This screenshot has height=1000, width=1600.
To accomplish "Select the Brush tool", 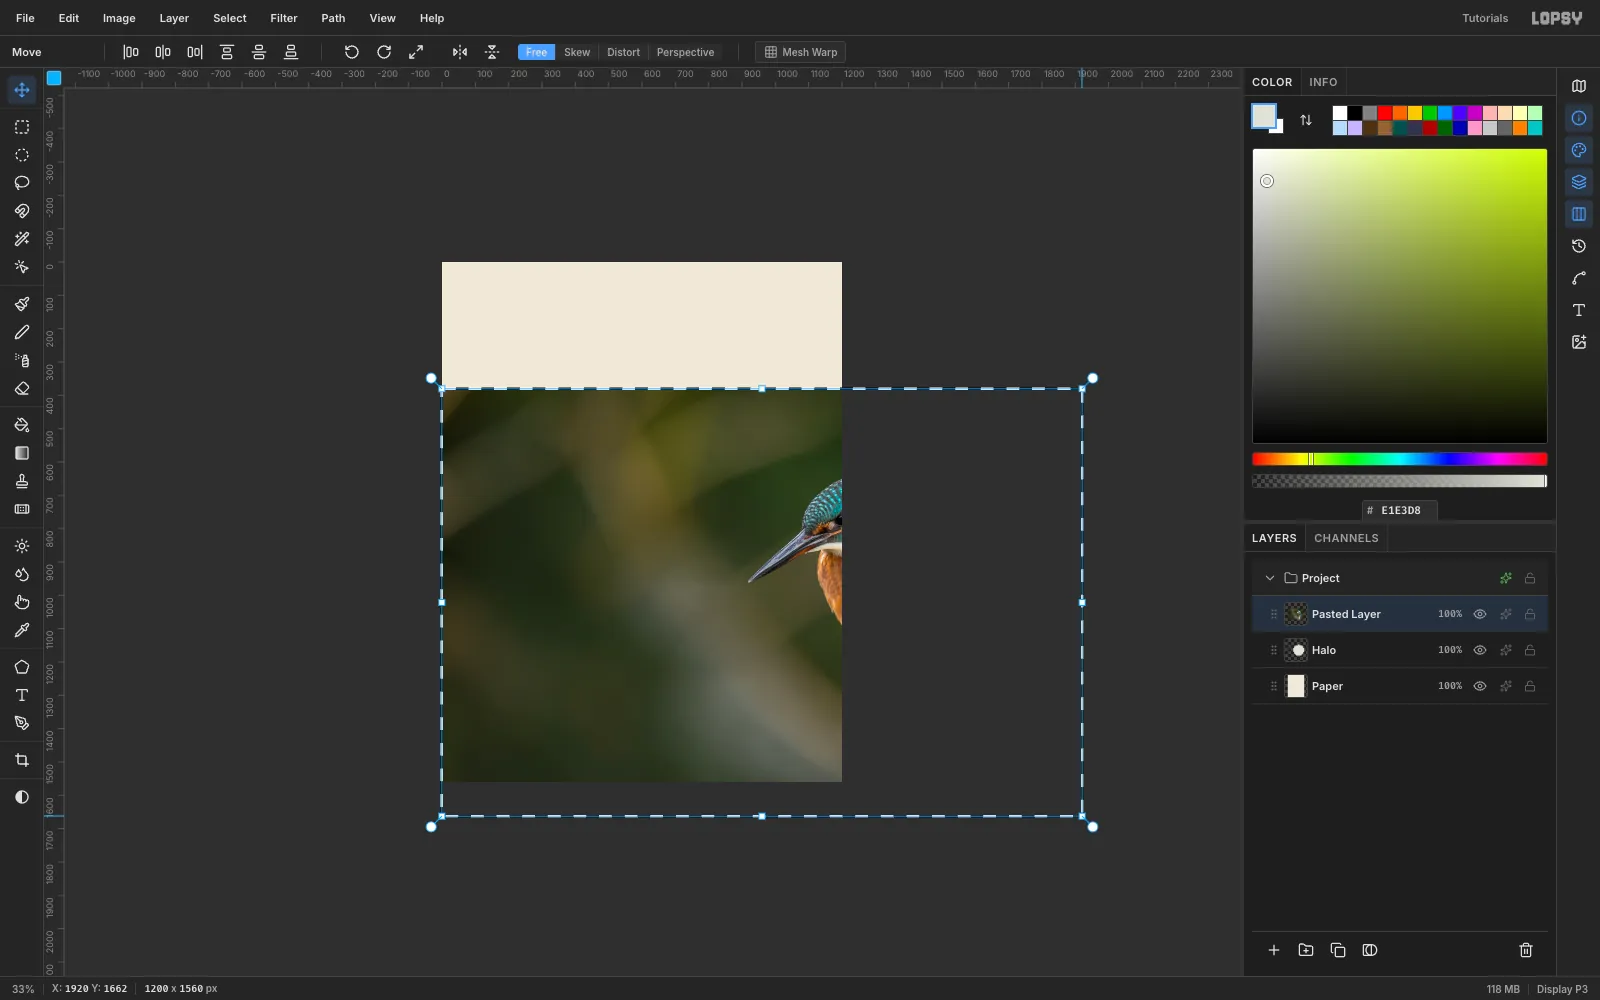I will 22,304.
